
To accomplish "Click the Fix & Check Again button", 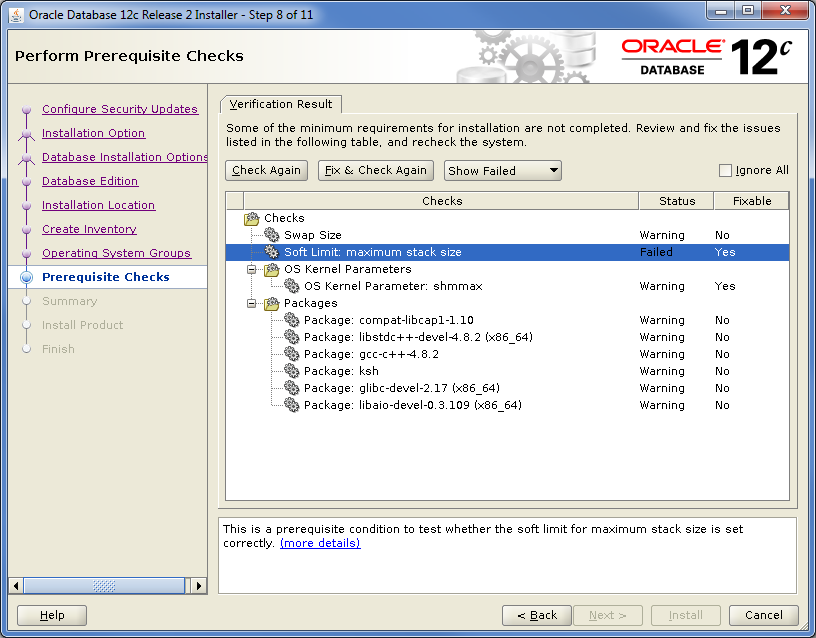I will coord(376,171).
